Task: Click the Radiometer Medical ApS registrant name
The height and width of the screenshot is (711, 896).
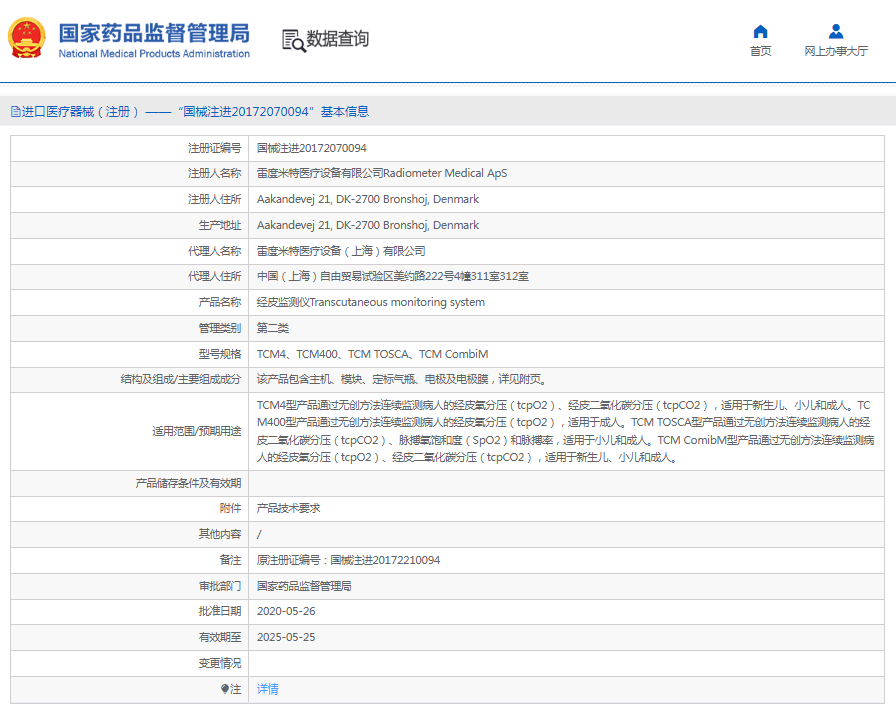Action: pos(381,173)
